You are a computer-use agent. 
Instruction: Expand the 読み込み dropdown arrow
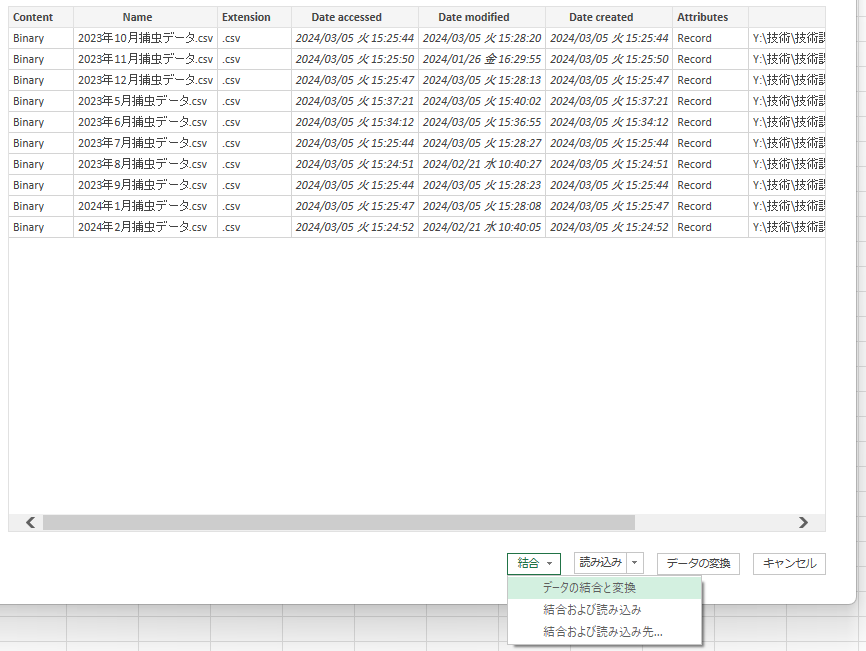(x=635, y=564)
